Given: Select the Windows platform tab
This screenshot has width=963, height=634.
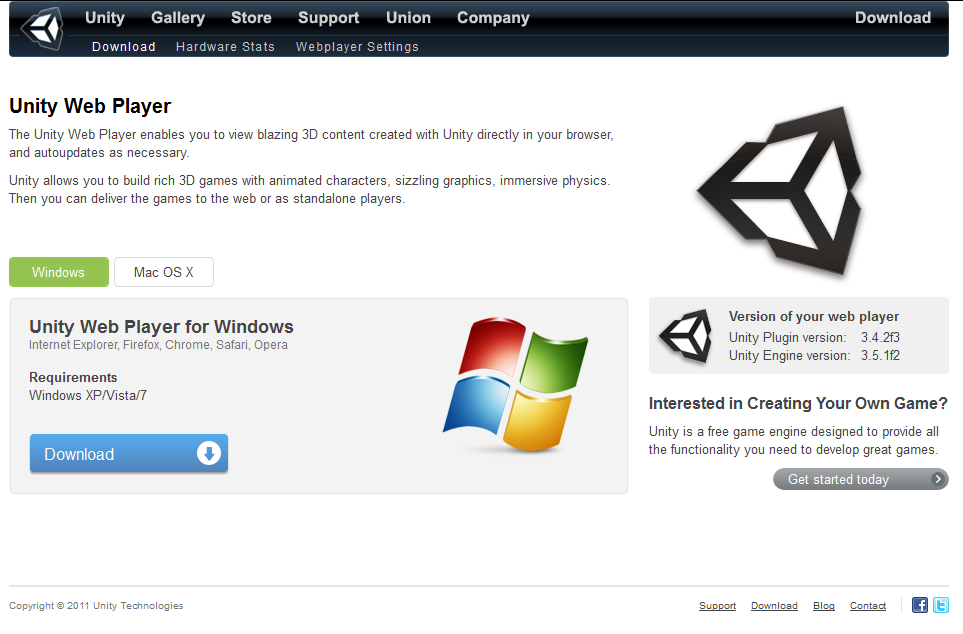Looking at the screenshot, I should click(x=59, y=272).
